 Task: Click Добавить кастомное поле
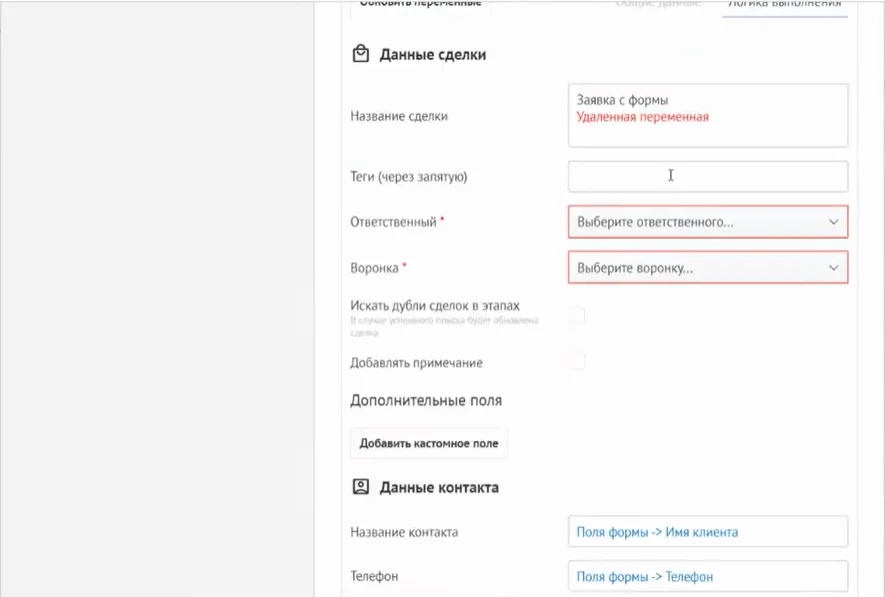tap(428, 442)
